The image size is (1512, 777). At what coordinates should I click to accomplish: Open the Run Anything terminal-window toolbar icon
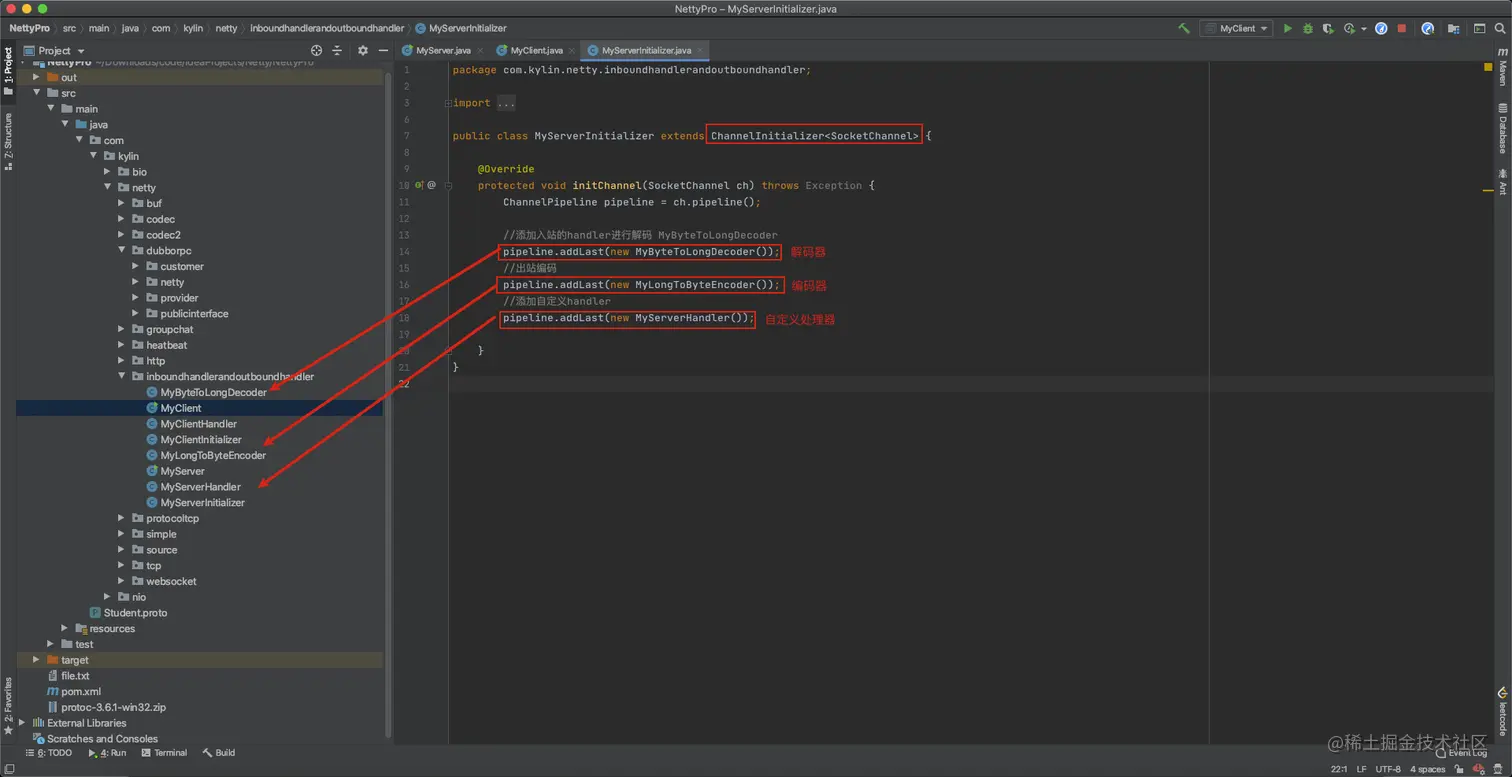(x=1479, y=29)
